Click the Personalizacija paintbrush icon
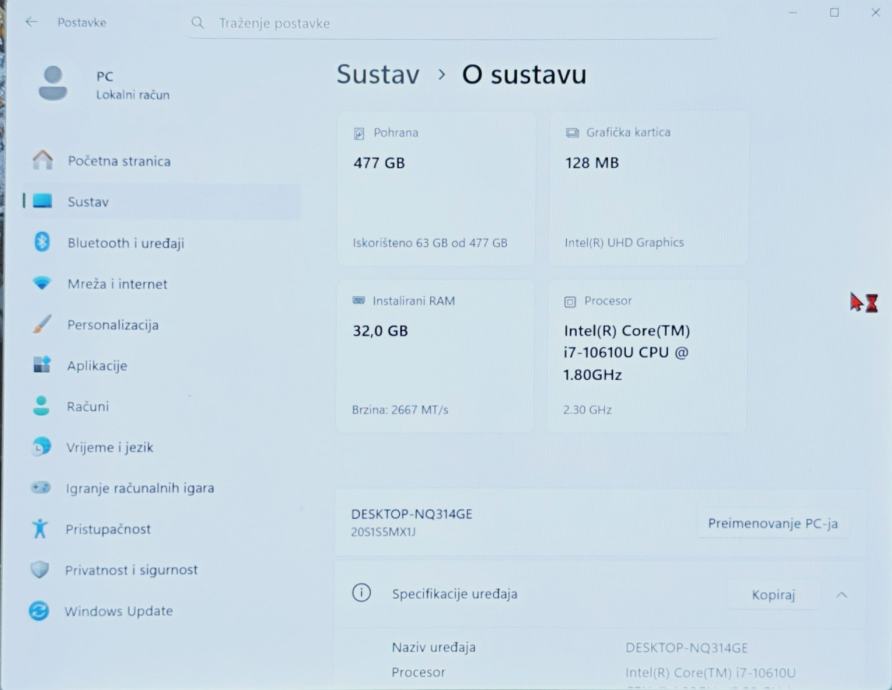Viewport: 892px width, 690px height. tap(42, 324)
